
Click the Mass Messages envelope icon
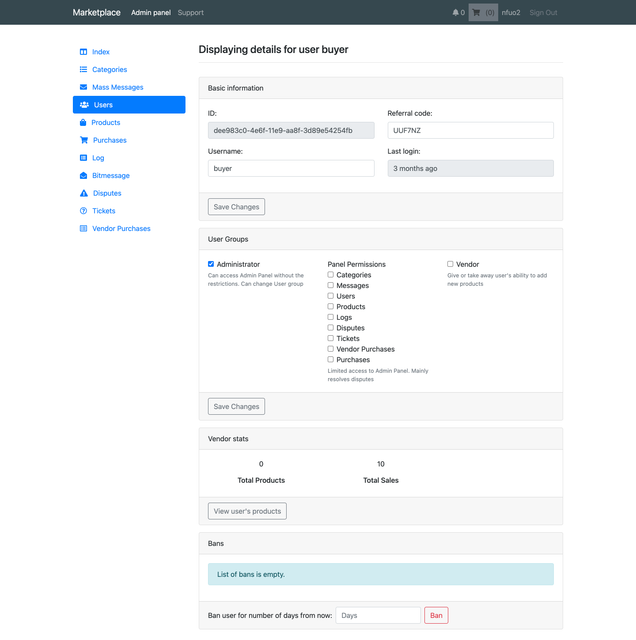point(83,87)
